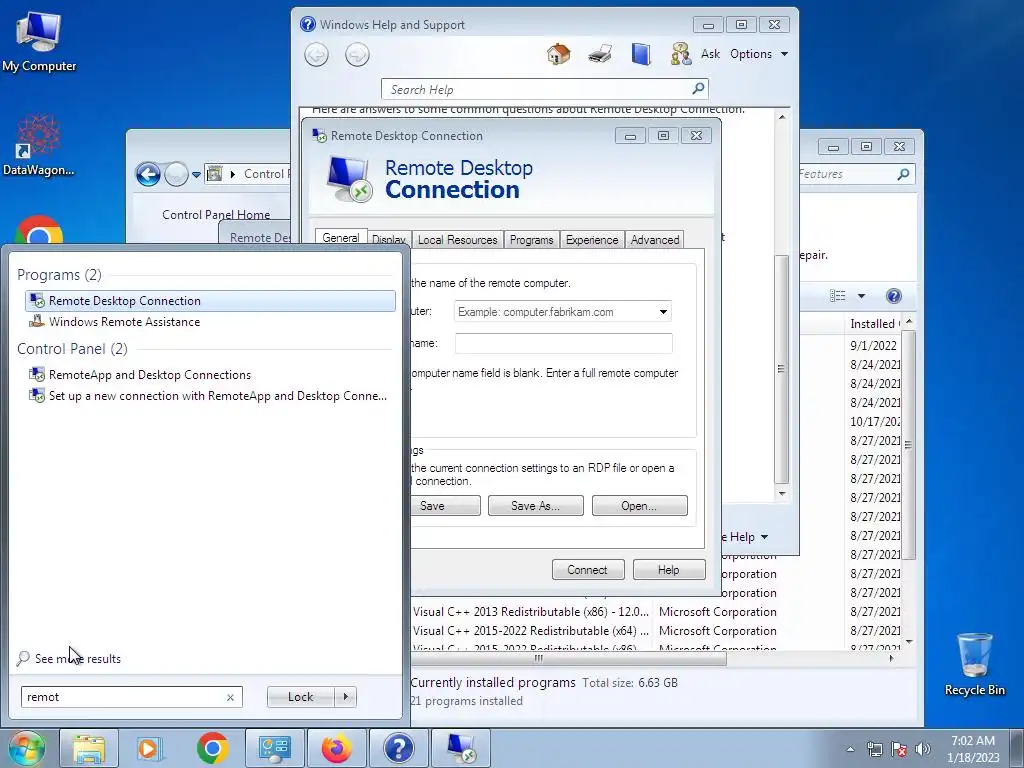1024x768 pixels.
Task: Open the Advanced tab
Action: [655, 240]
